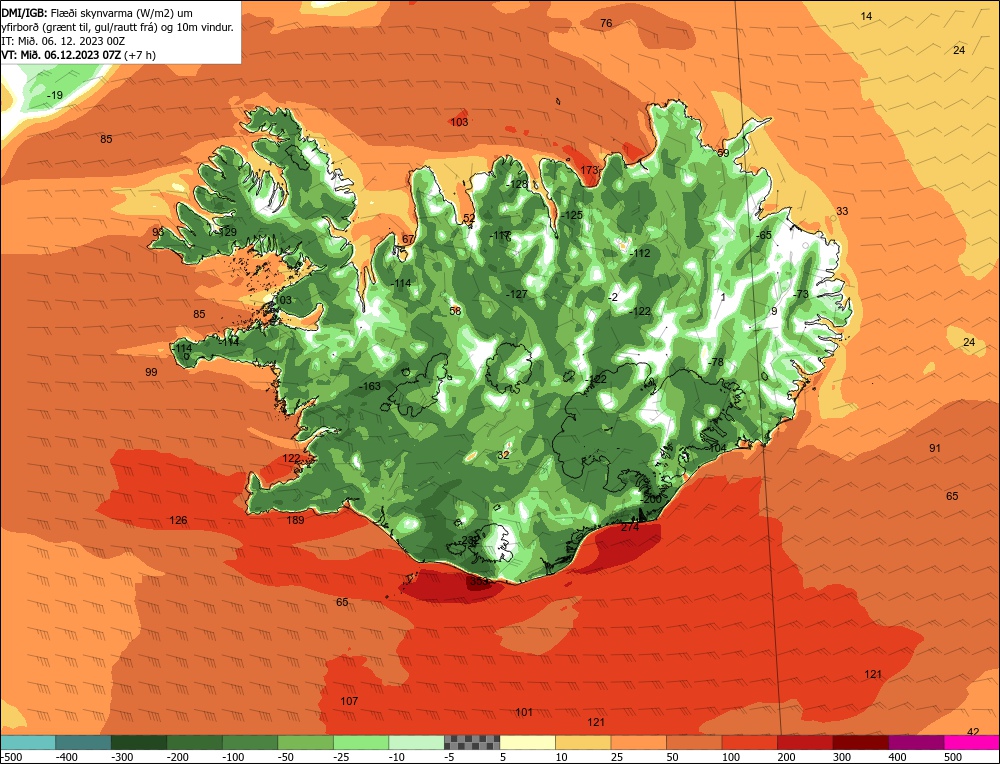Click the dark maroon legend swatch

(861, 742)
